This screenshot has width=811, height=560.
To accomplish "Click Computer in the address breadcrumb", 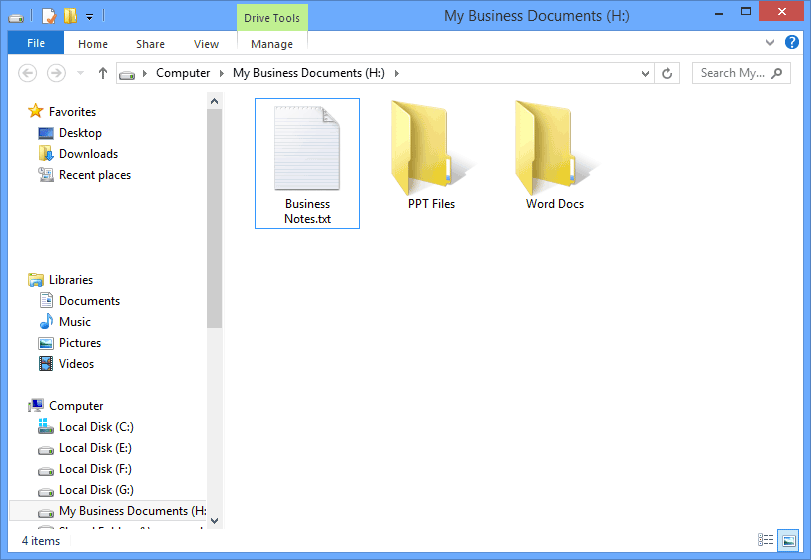I will coord(183,73).
